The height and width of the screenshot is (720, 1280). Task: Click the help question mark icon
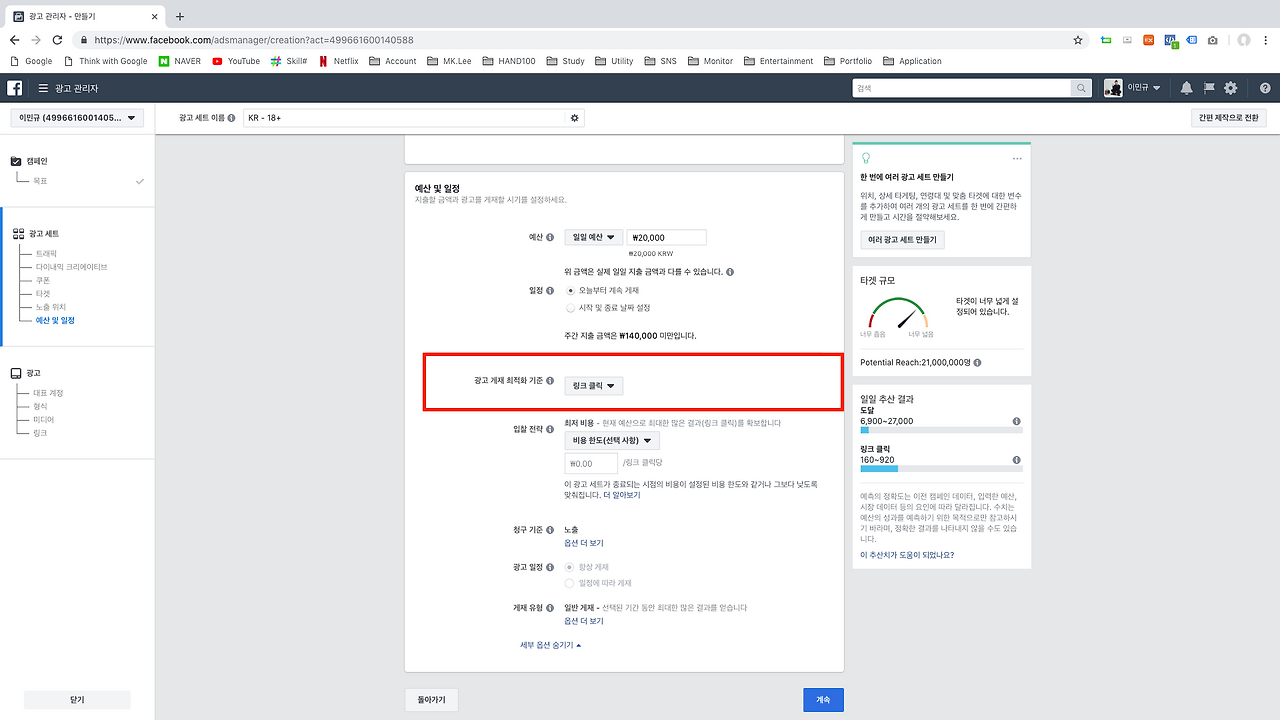(x=1262, y=88)
